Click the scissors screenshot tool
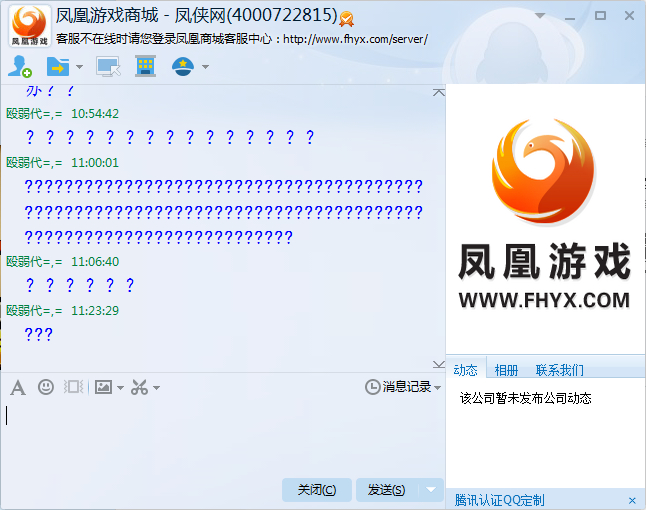 tap(139, 387)
